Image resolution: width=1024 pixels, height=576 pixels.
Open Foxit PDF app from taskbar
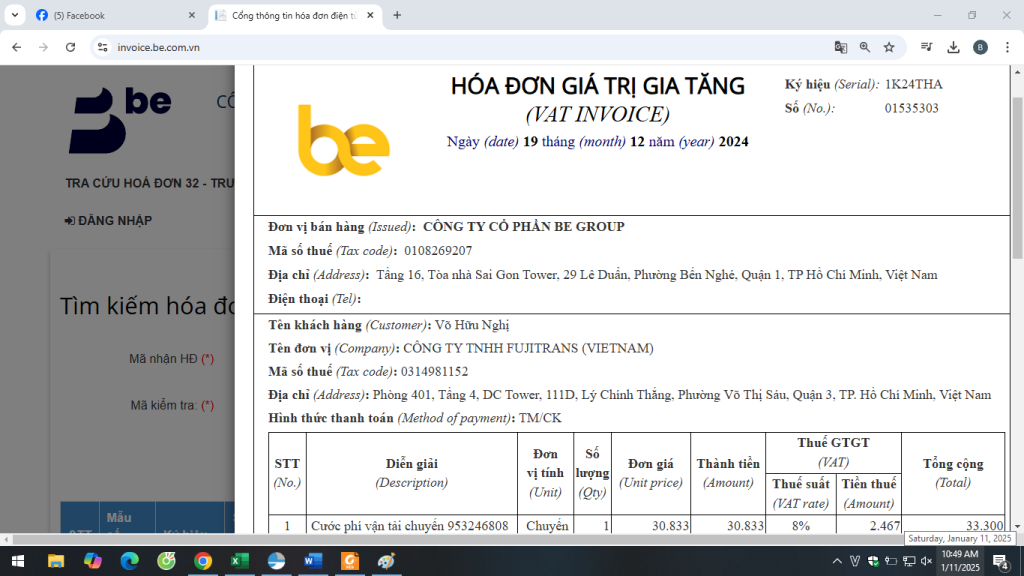click(350, 561)
